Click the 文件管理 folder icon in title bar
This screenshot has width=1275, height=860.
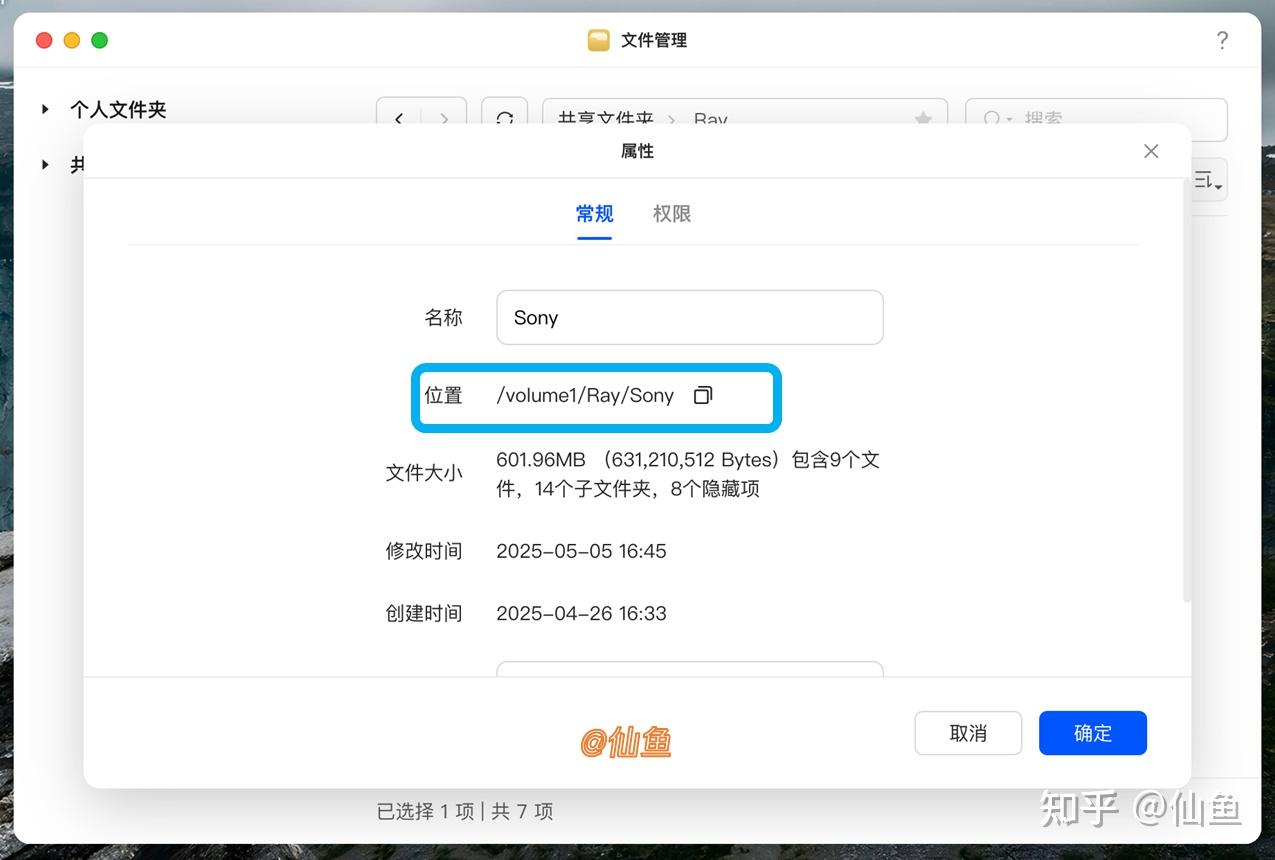pos(599,40)
